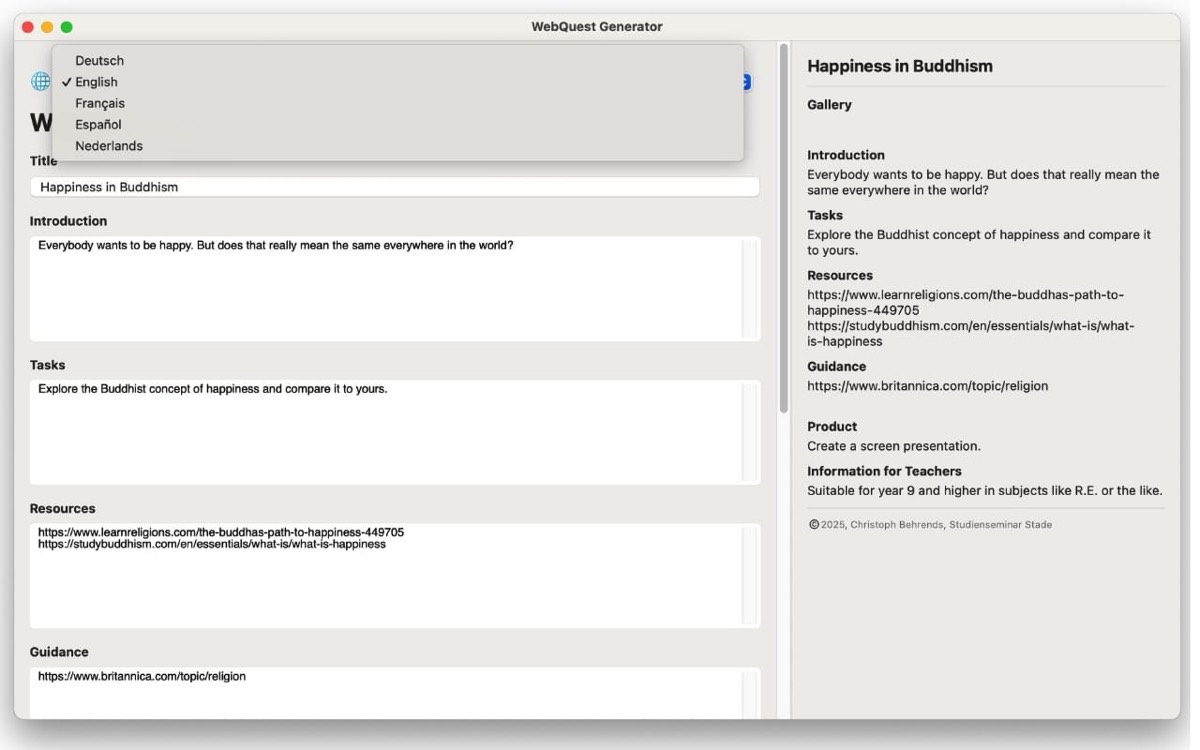
Task: Click inside the Guidance text area
Action: point(395,693)
